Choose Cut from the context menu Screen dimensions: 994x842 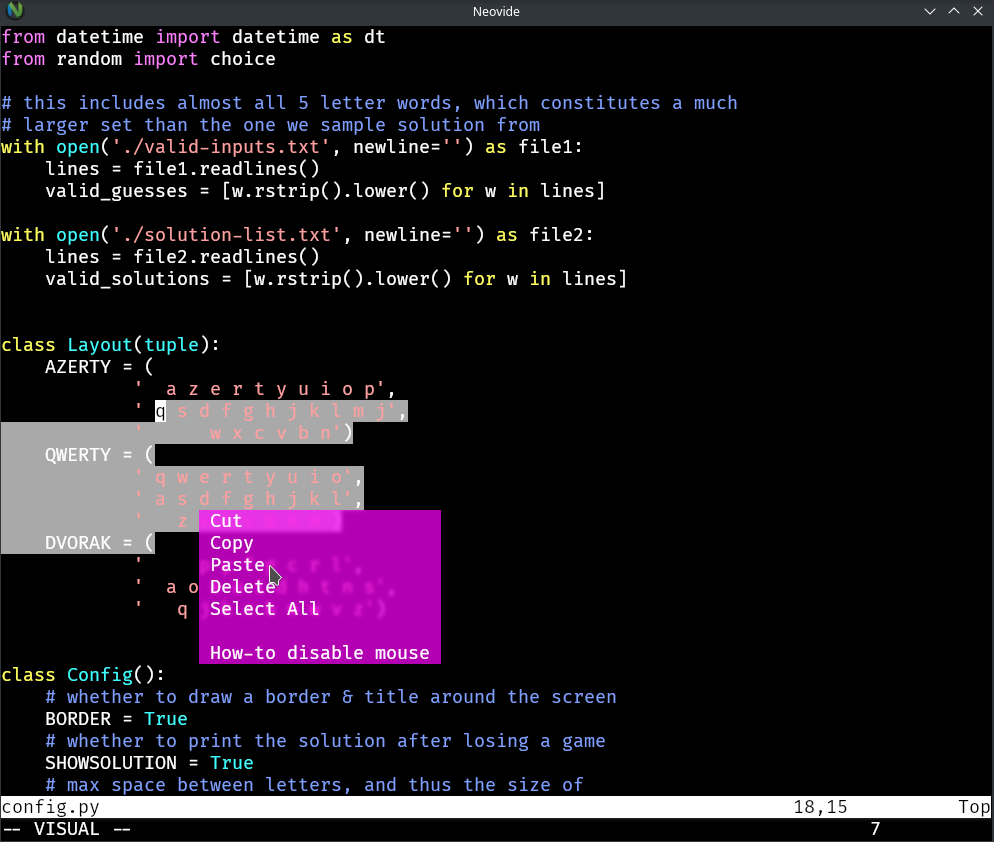(225, 520)
